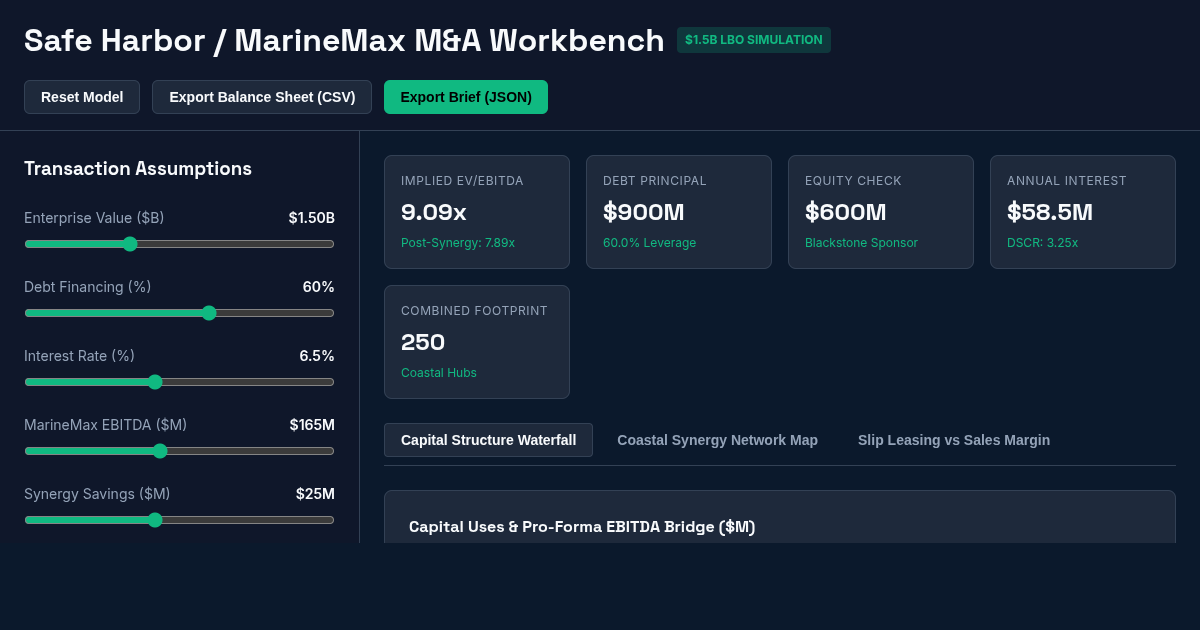Adjust the Enterprise Value slider
1200x630 pixels.
pyautogui.click(x=179, y=244)
